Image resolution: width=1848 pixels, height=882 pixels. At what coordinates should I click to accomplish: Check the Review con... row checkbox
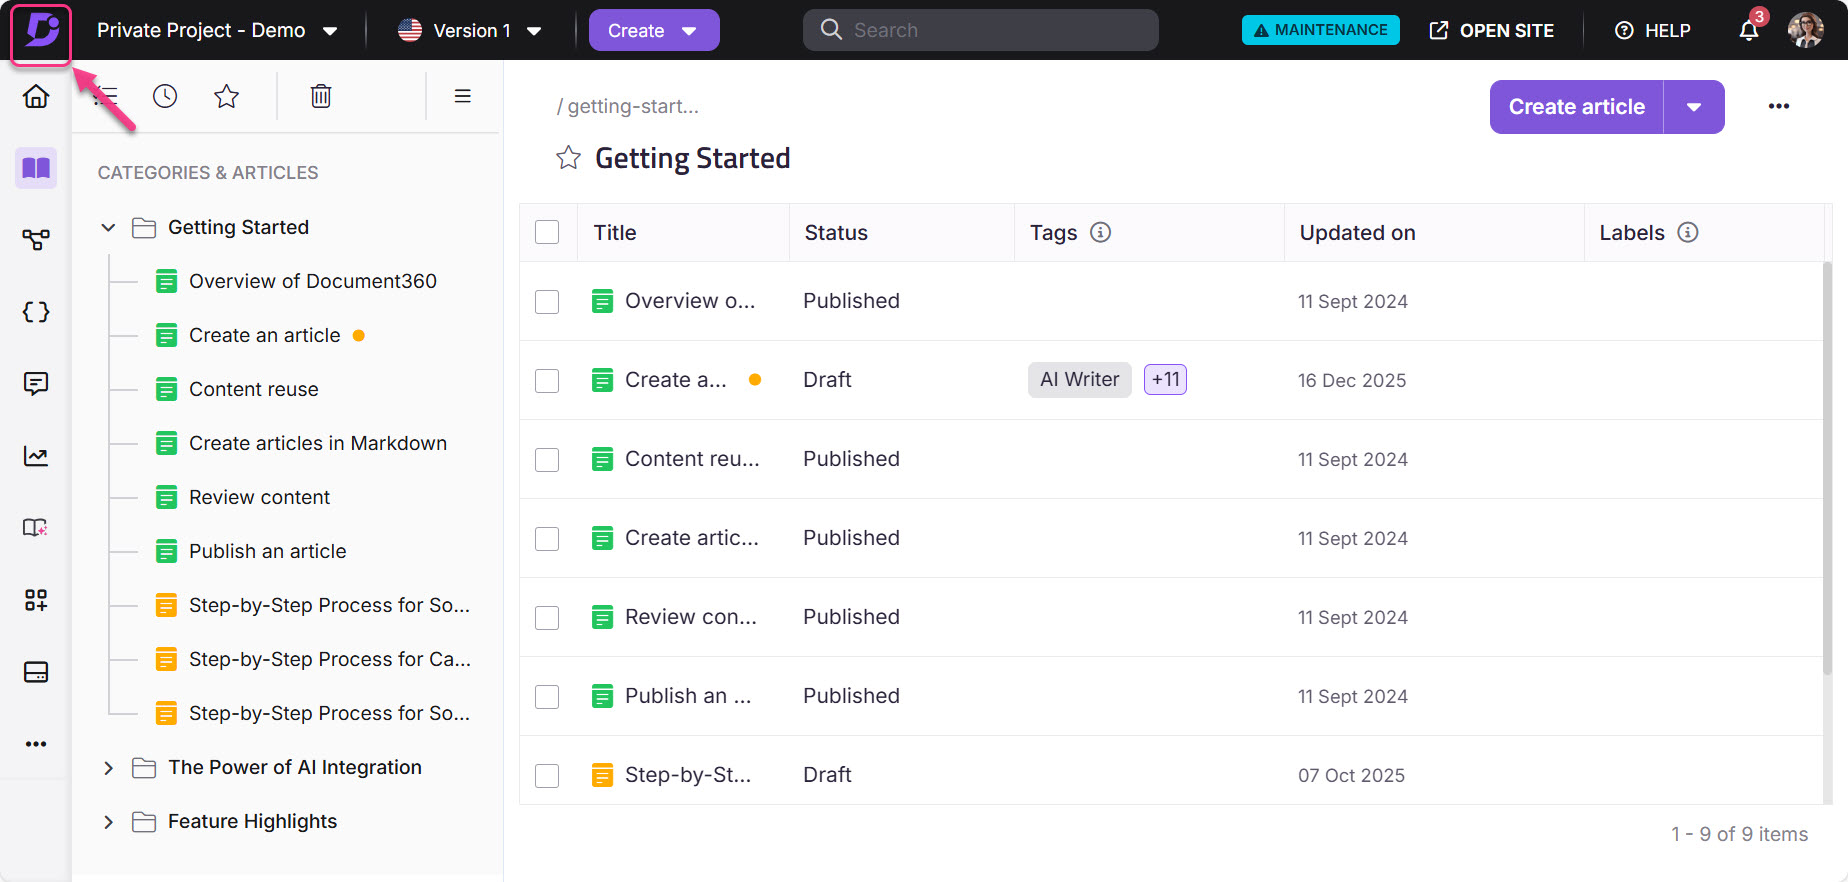547,617
